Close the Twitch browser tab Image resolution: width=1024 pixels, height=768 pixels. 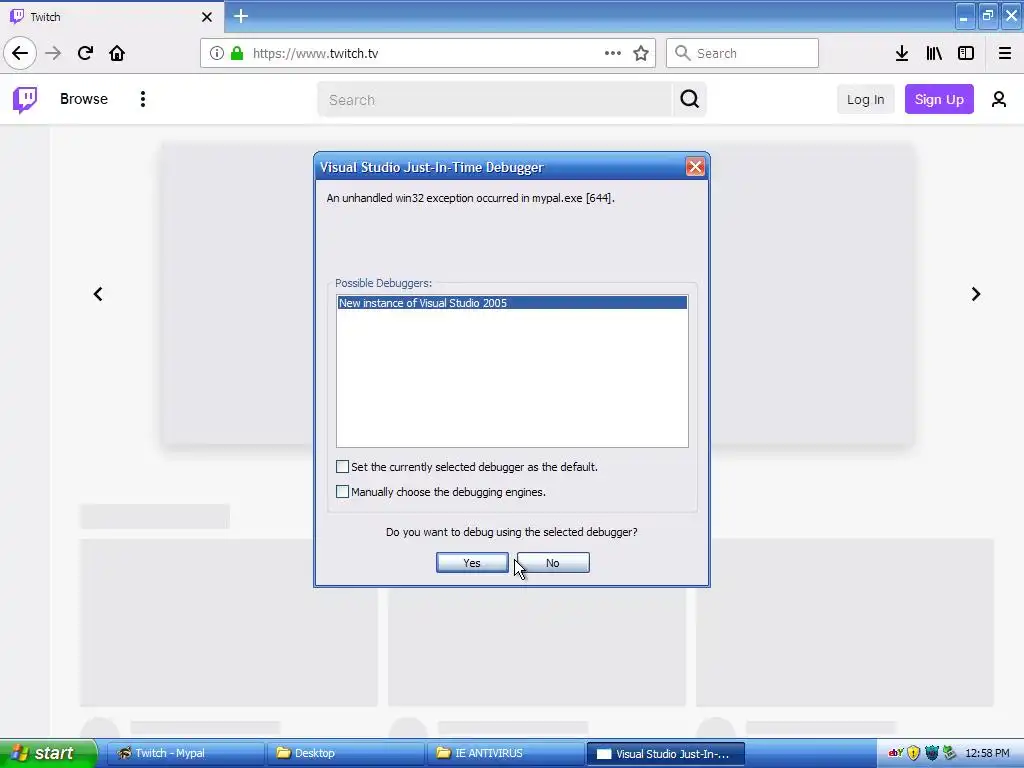point(207,17)
